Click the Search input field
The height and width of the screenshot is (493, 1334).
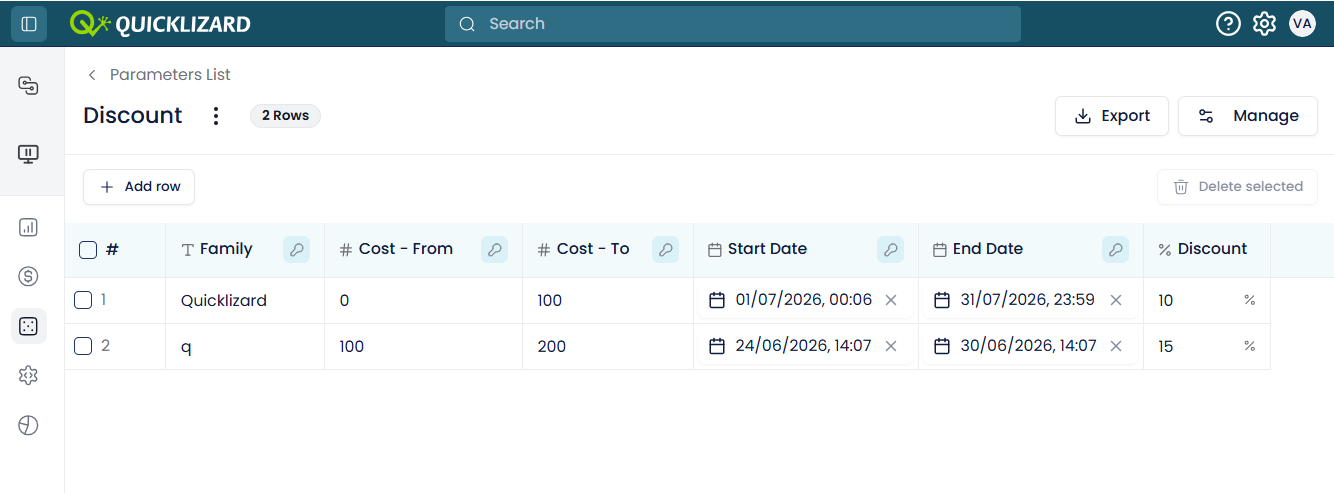pyautogui.click(x=732, y=24)
